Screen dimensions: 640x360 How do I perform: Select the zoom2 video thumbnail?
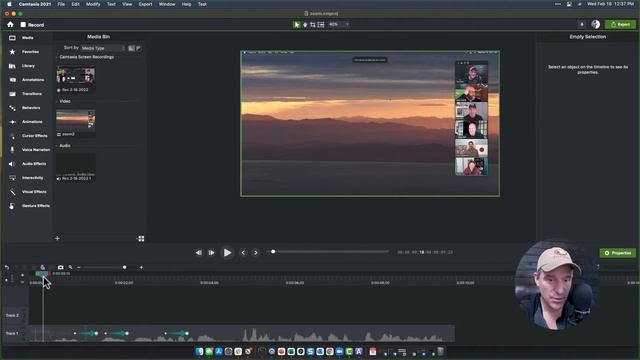[76, 120]
